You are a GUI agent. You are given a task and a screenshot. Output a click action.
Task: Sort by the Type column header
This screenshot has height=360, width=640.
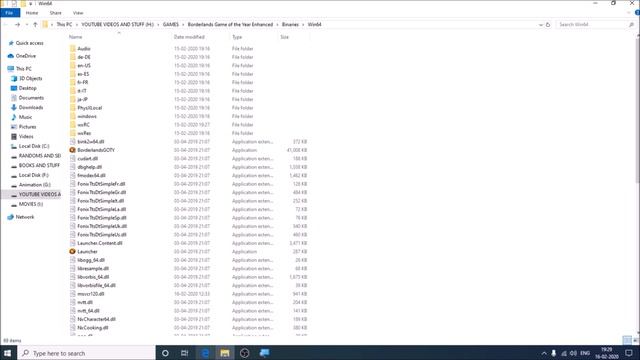pos(237,37)
